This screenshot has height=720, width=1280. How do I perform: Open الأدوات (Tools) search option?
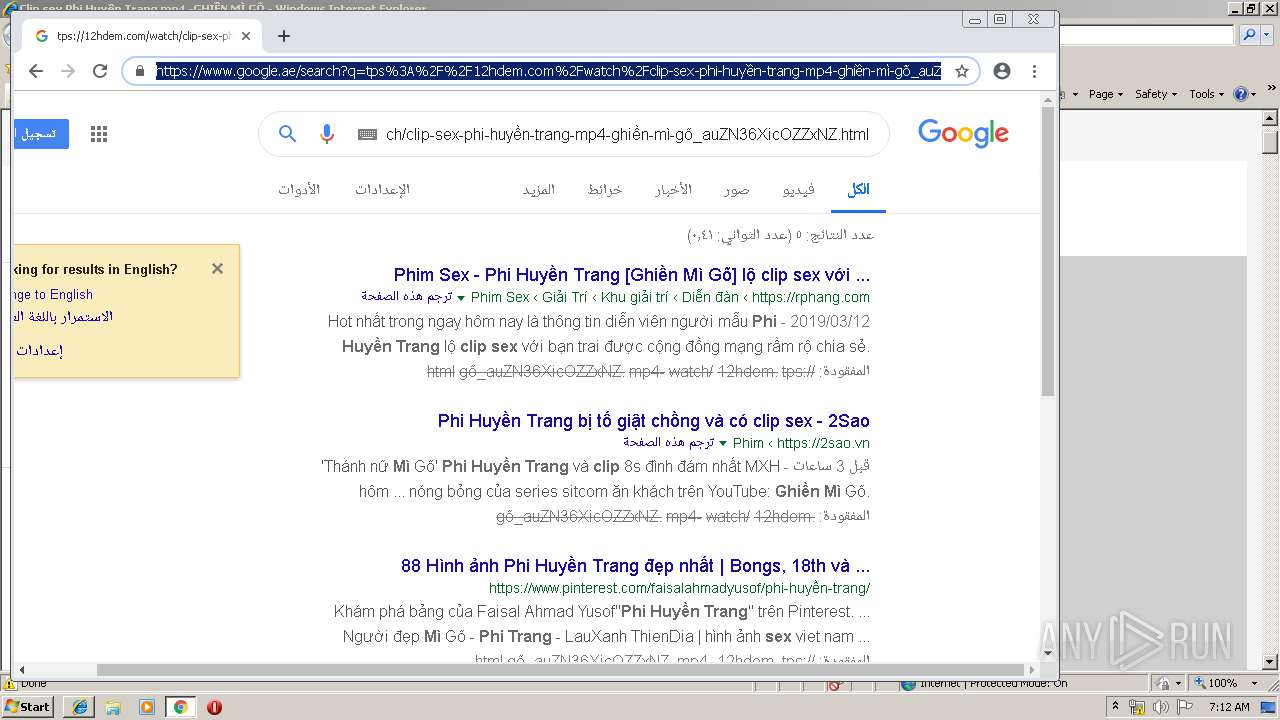point(299,189)
